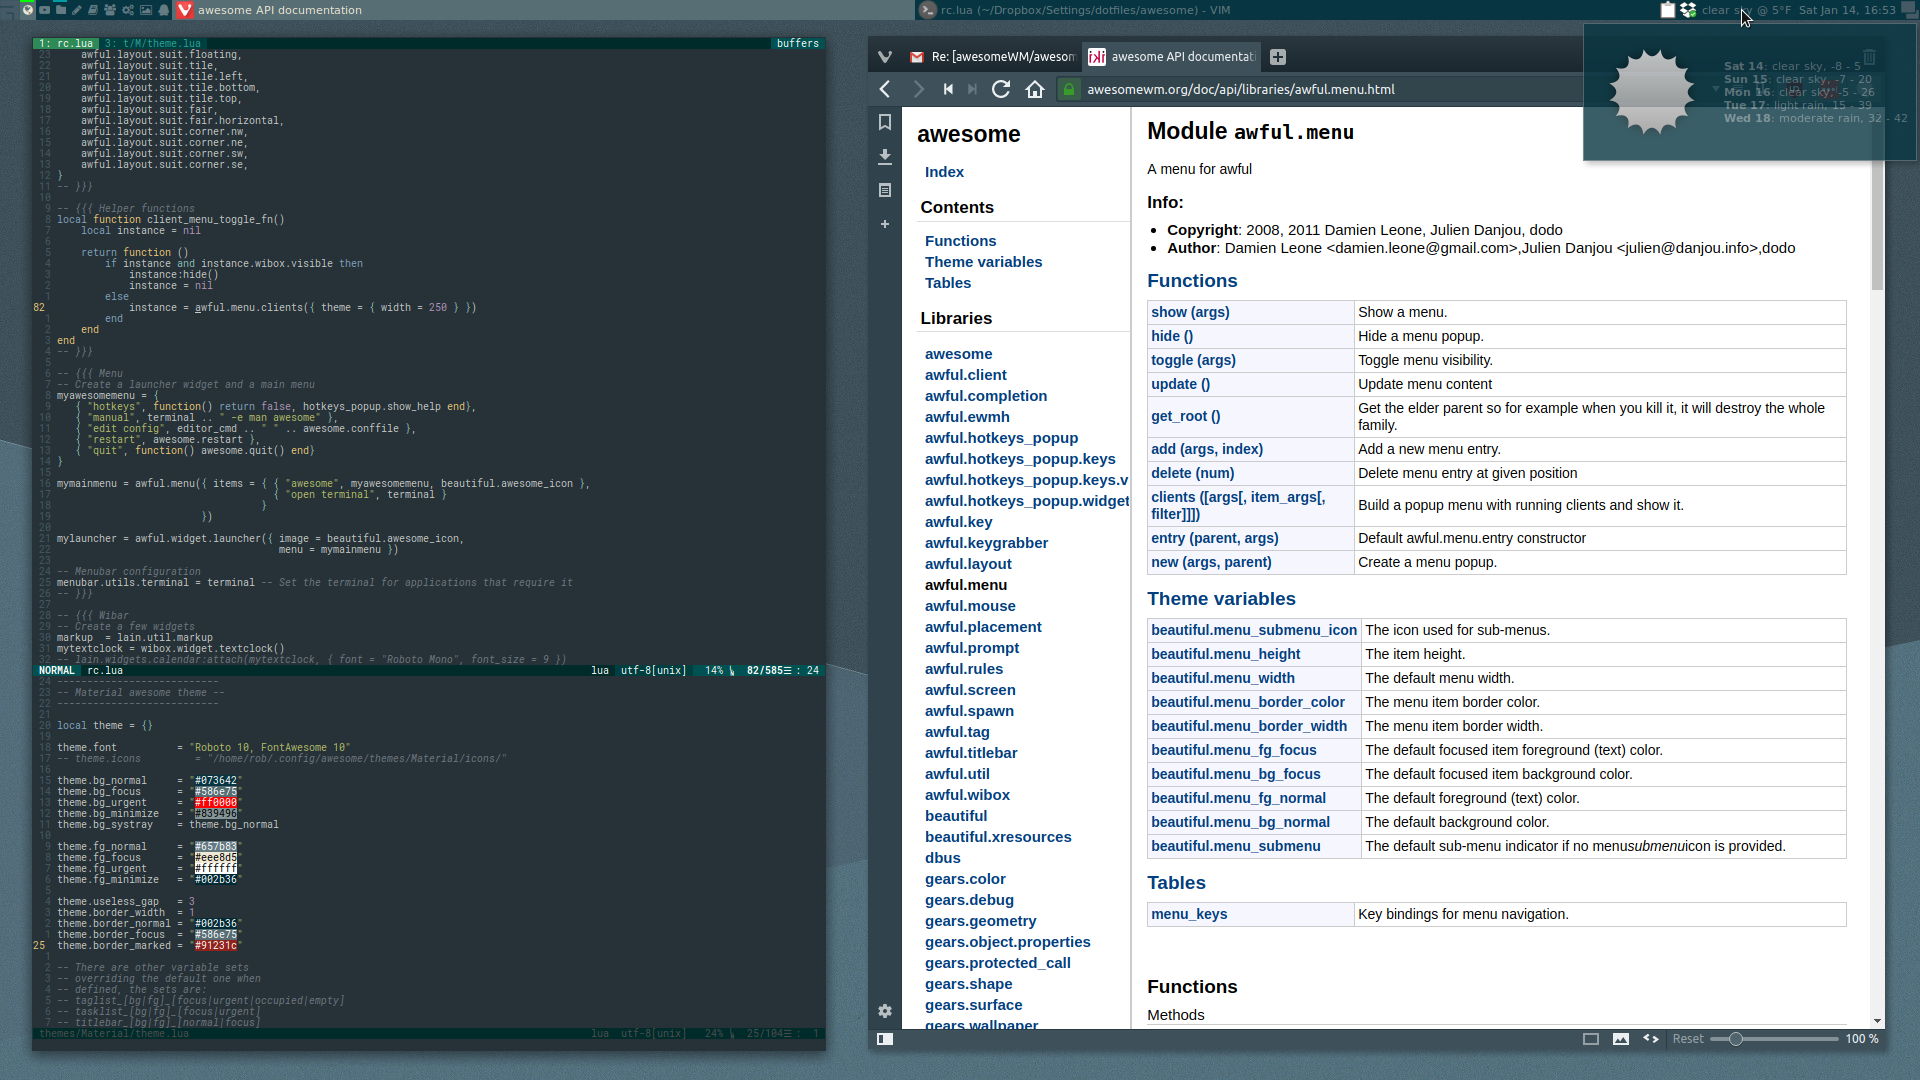Click the page scrollbar's down arrow

(1875, 1020)
